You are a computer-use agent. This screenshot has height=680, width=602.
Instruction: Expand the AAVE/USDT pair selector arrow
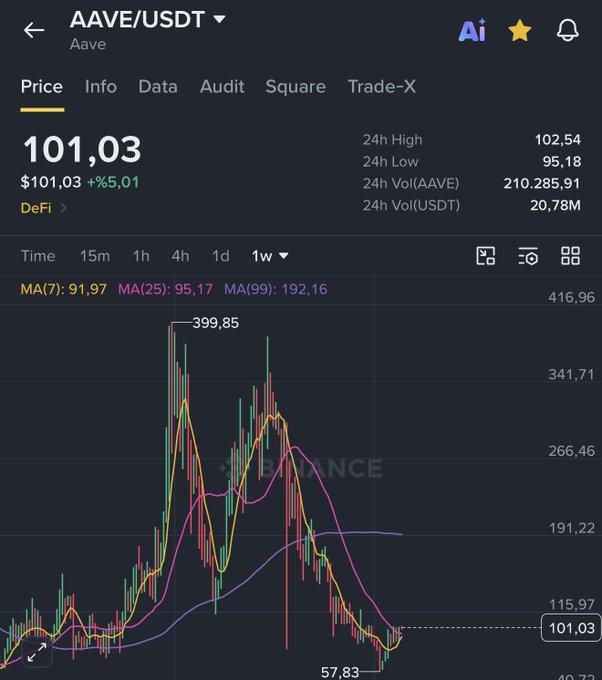219,19
